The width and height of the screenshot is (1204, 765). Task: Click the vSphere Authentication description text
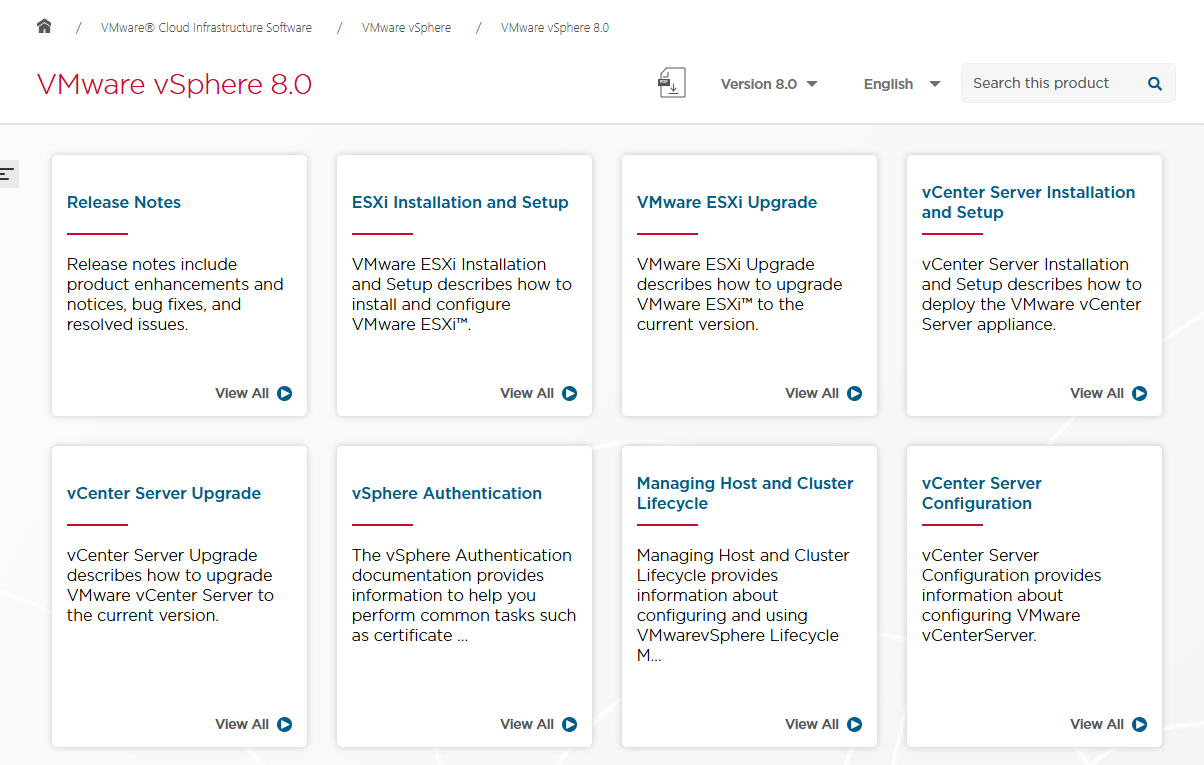(x=464, y=595)
